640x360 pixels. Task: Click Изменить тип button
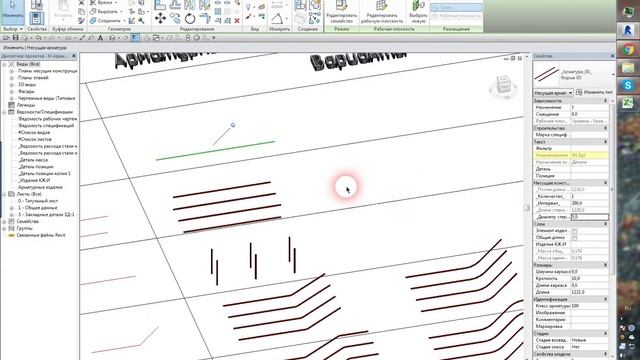[x=594, y=93]
